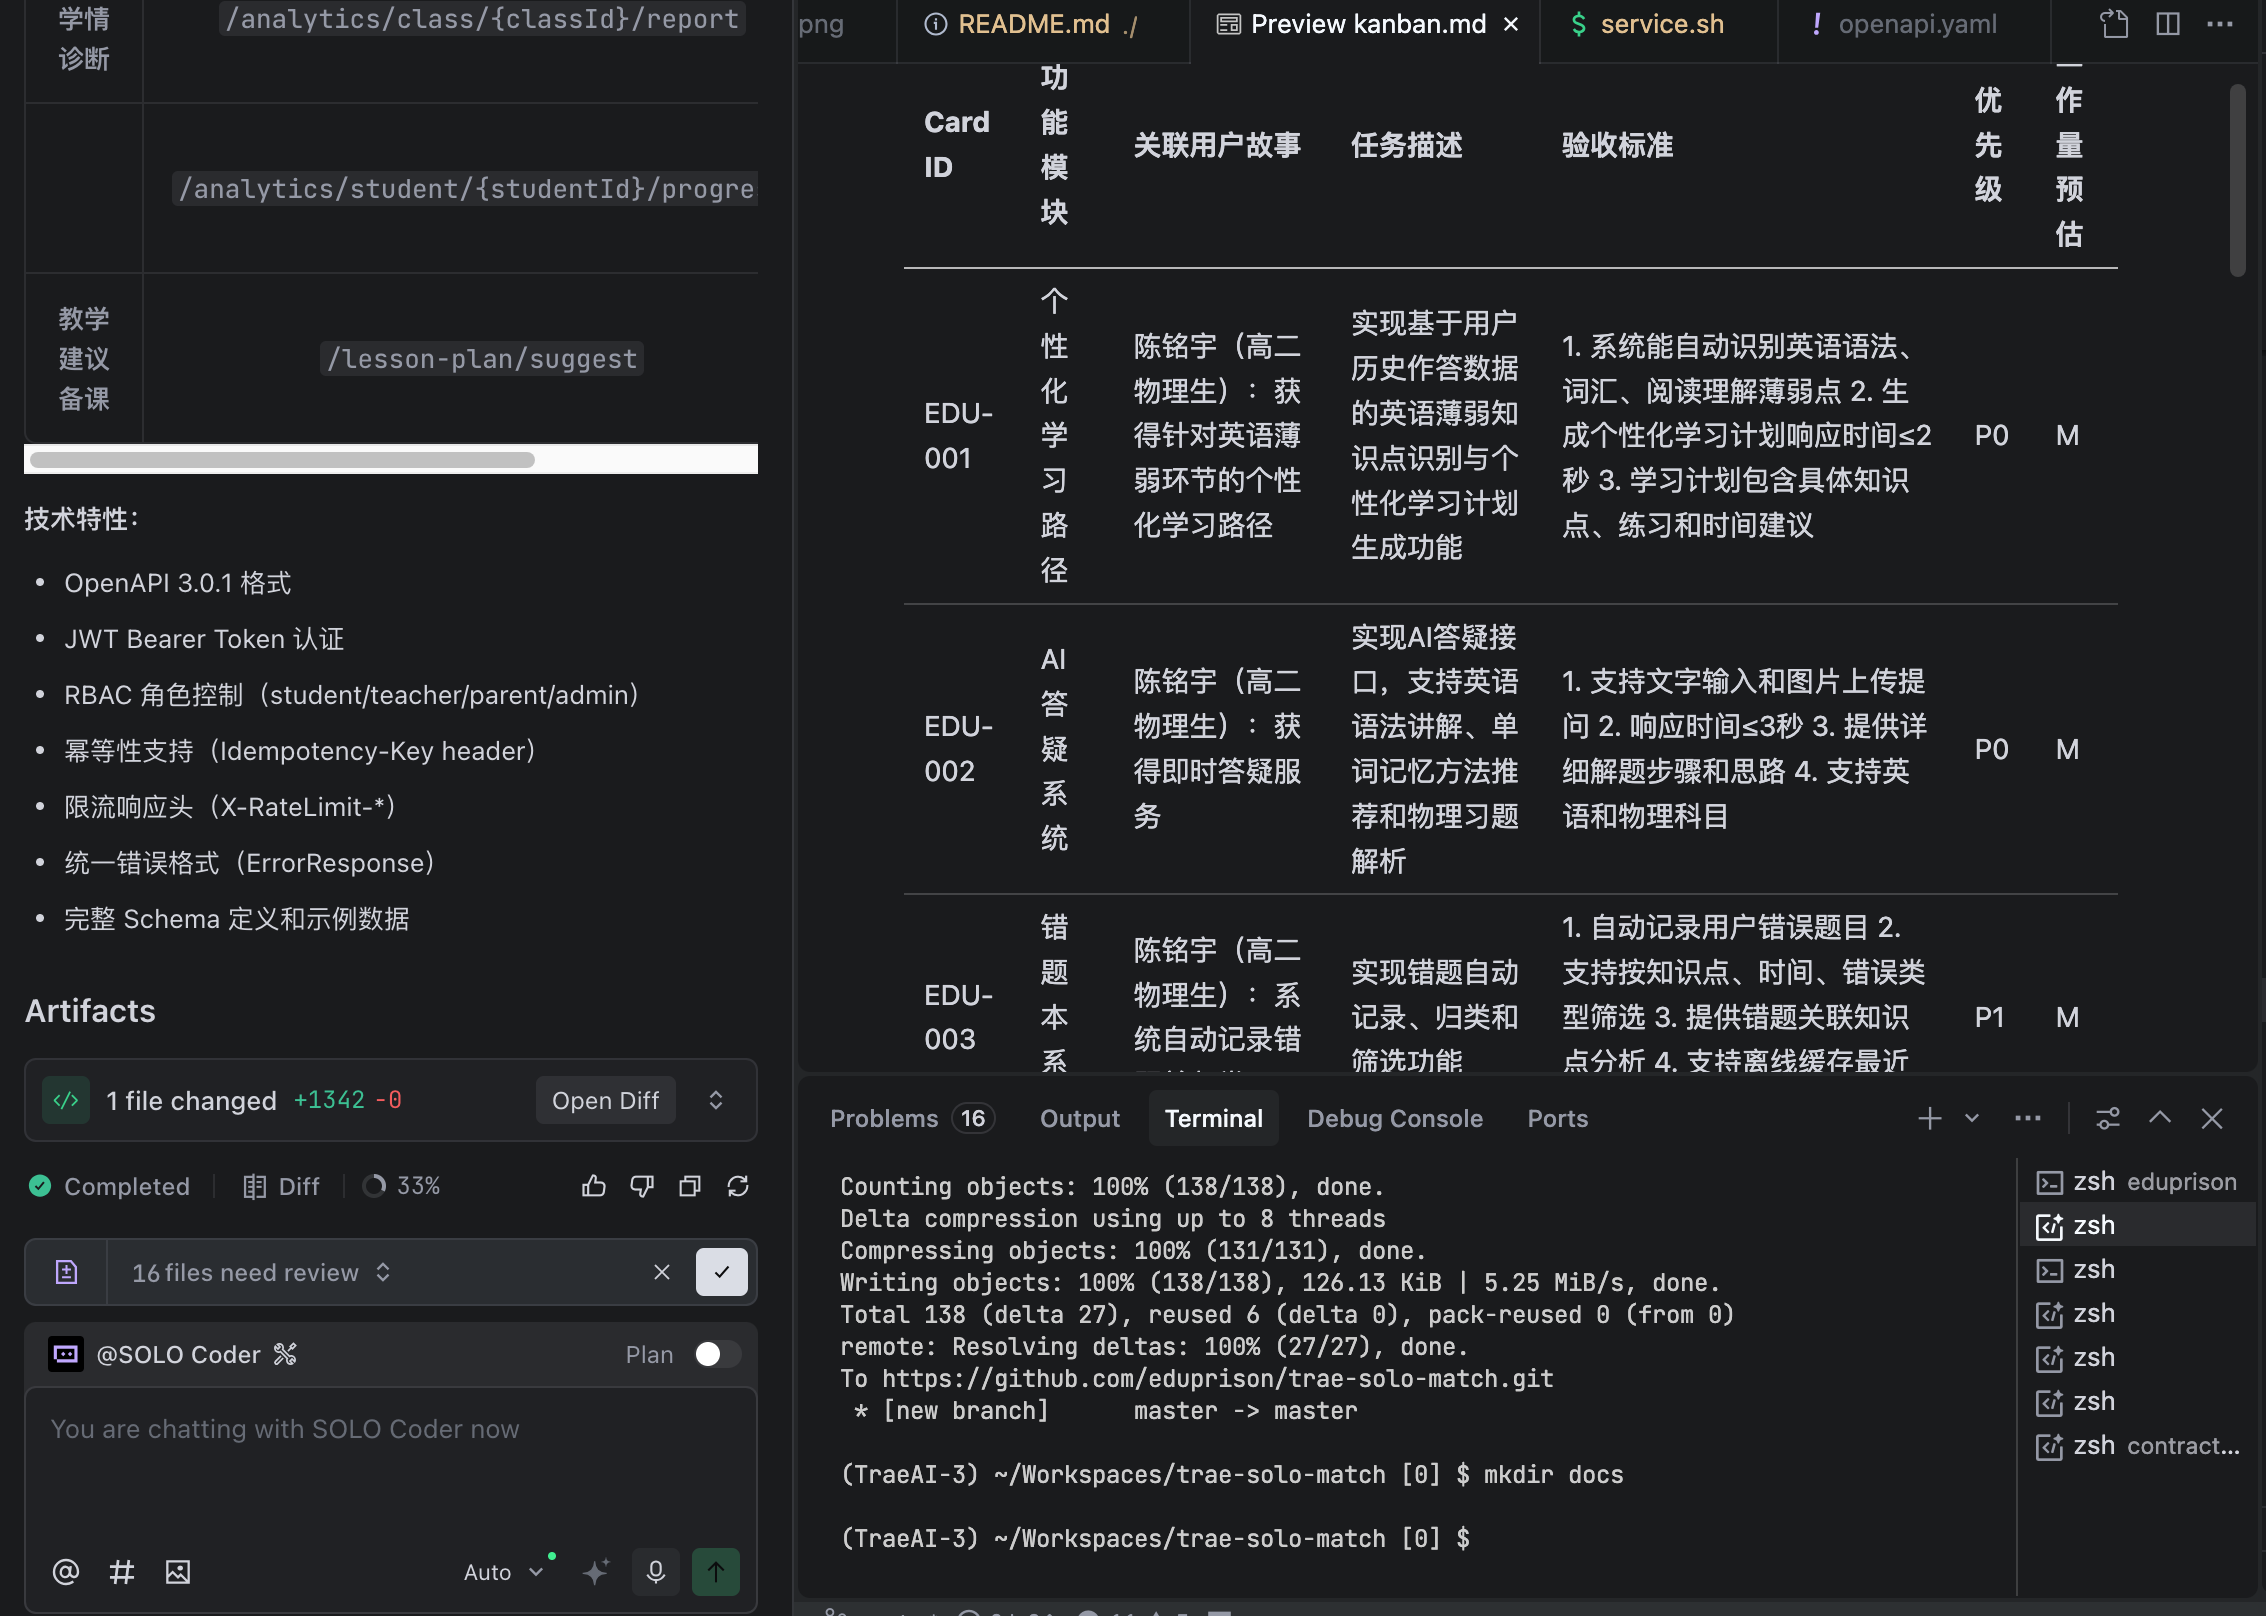Viewport: 2266px width, 1616px height.
Task: Click the split editor icon
Action: (2168, 24)
